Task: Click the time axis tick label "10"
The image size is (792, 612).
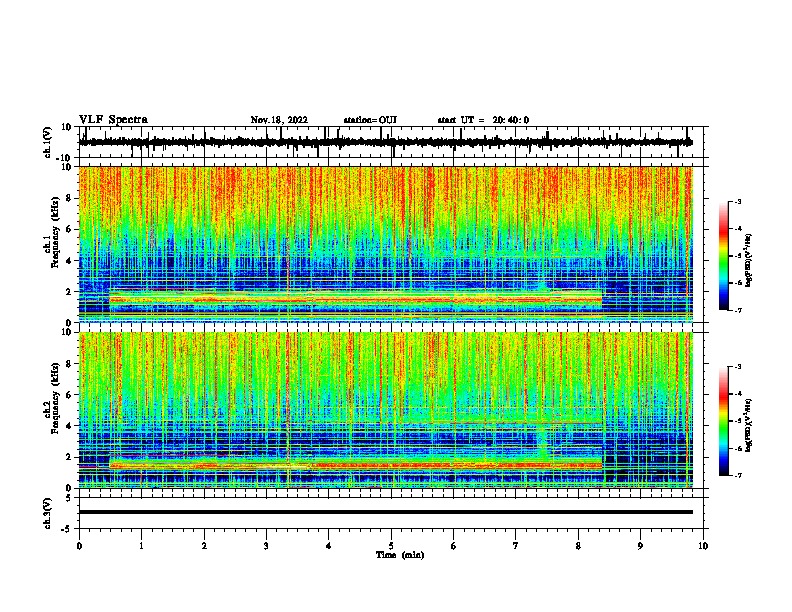Action: (x=703, y=546)
